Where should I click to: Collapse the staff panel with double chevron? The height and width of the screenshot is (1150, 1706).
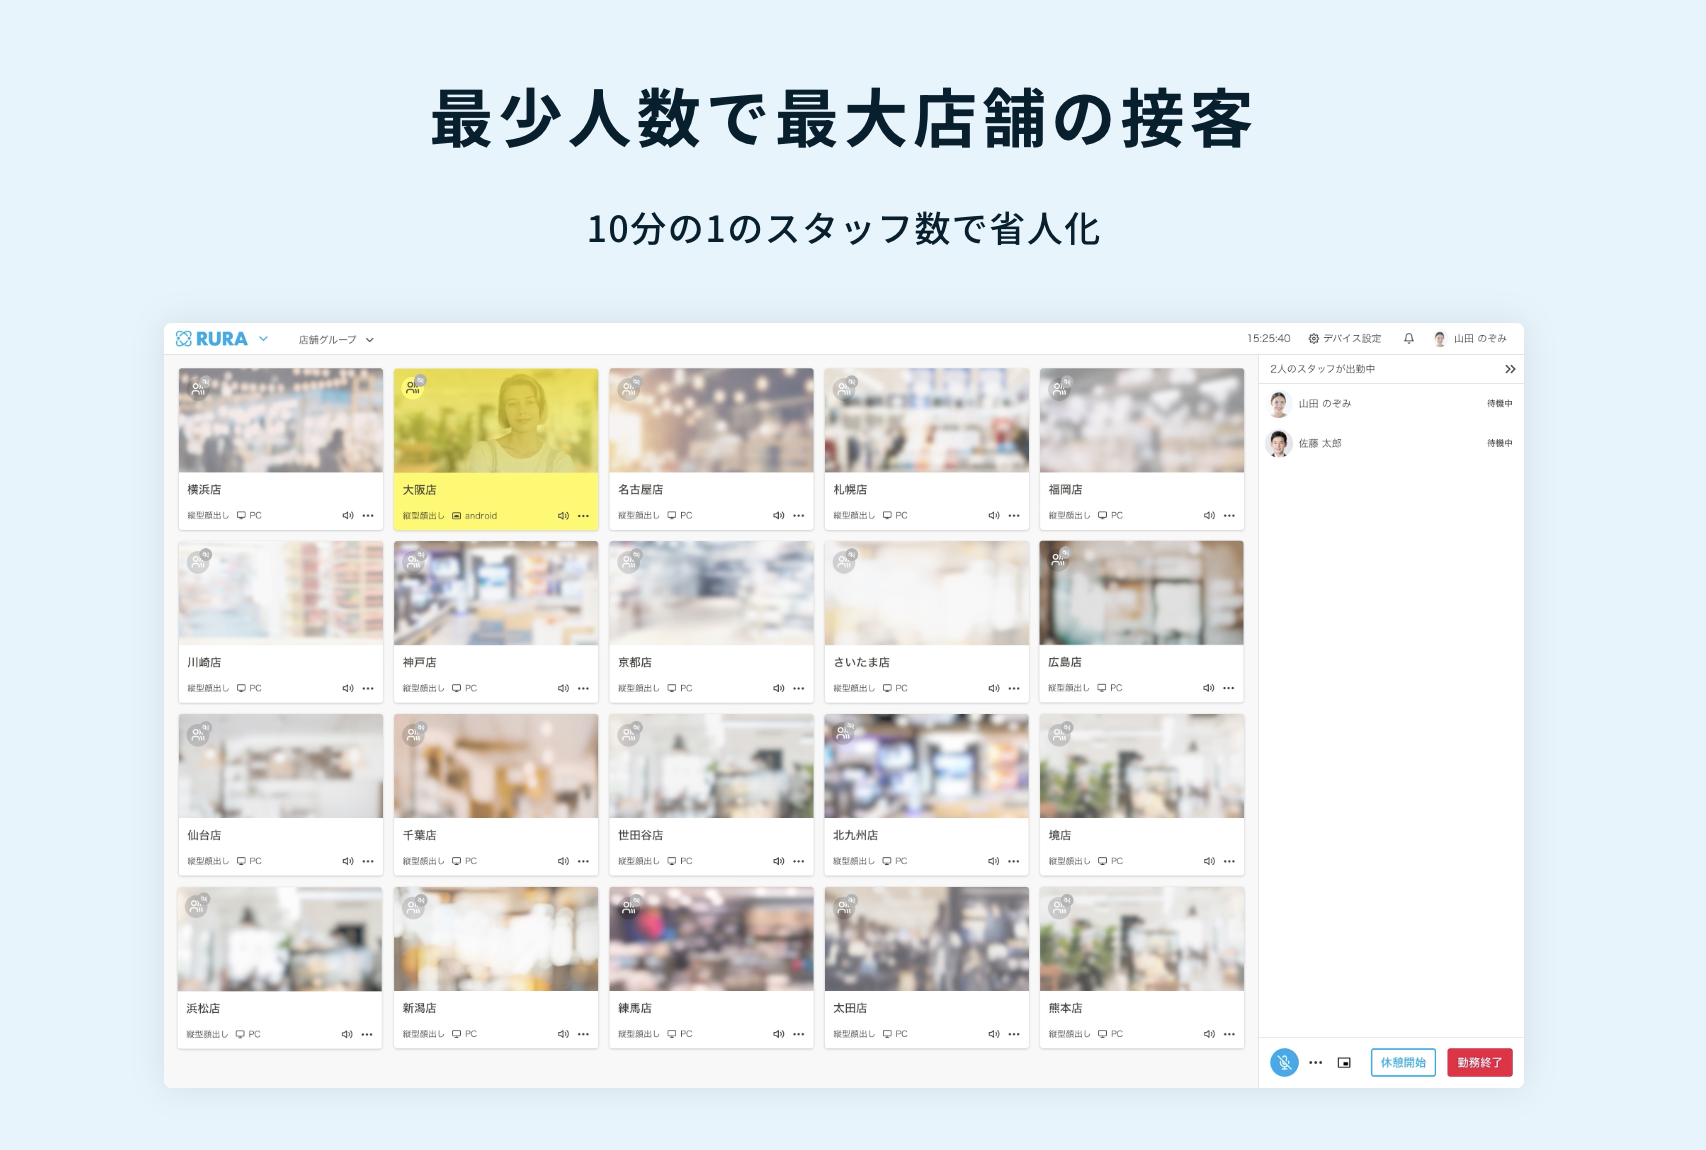(x=1510, y=369)
